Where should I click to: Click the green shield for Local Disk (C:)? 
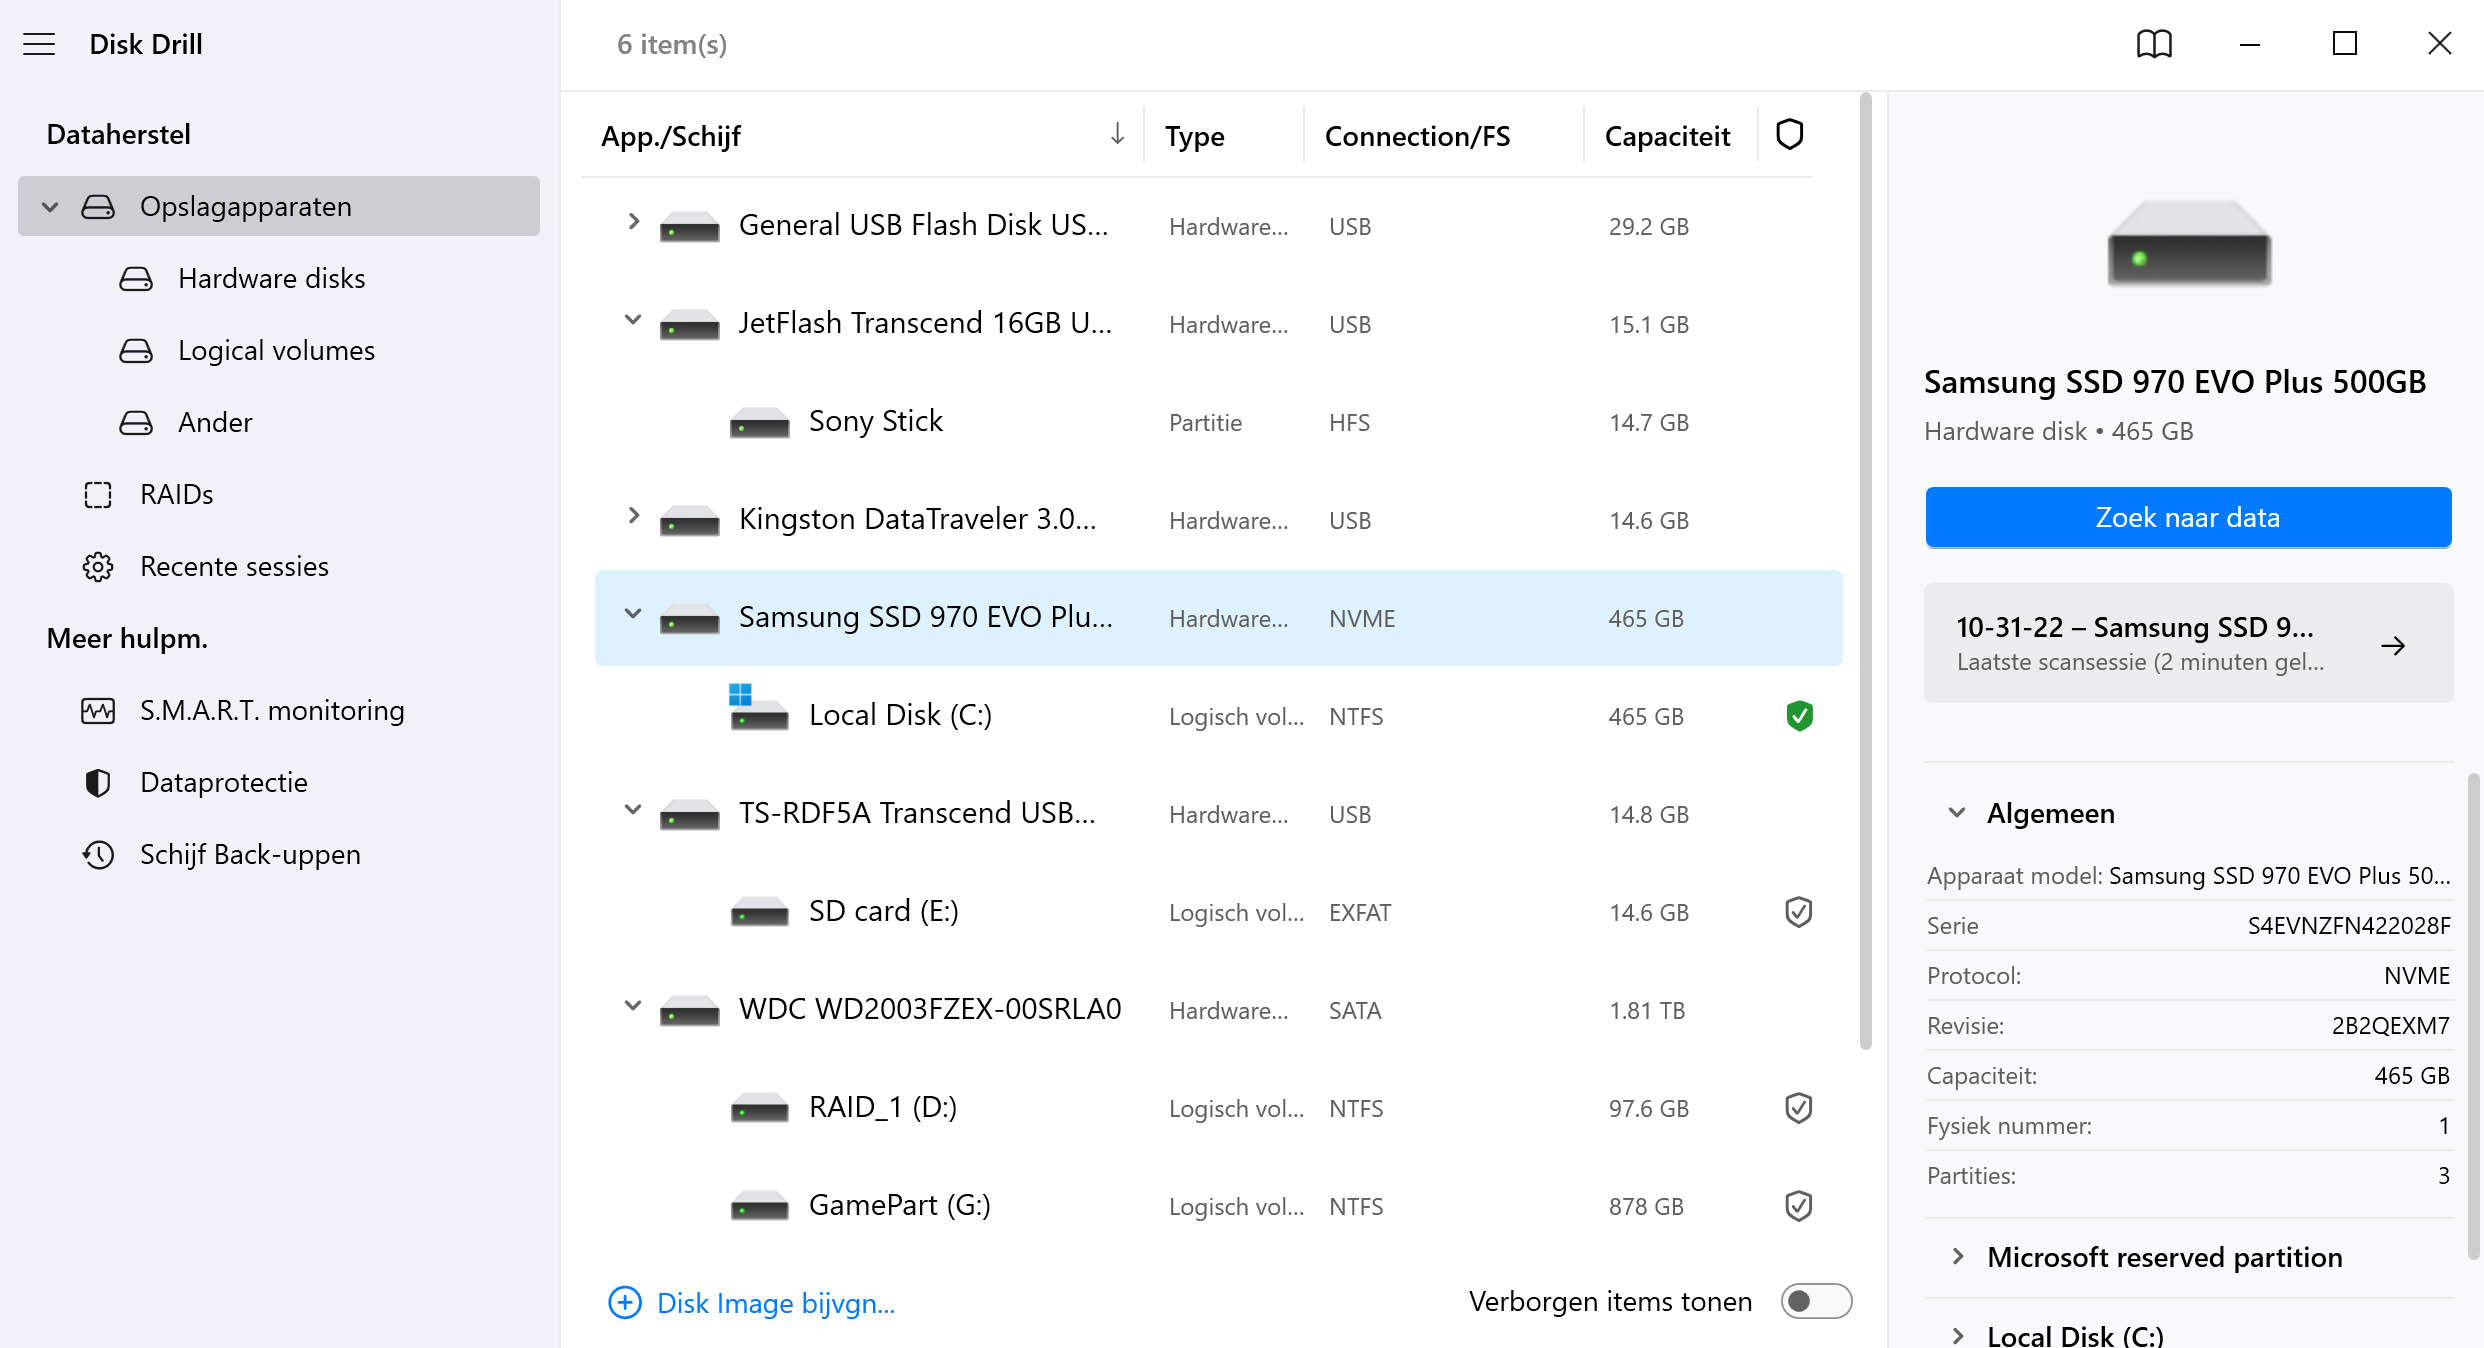[1799, 716]
